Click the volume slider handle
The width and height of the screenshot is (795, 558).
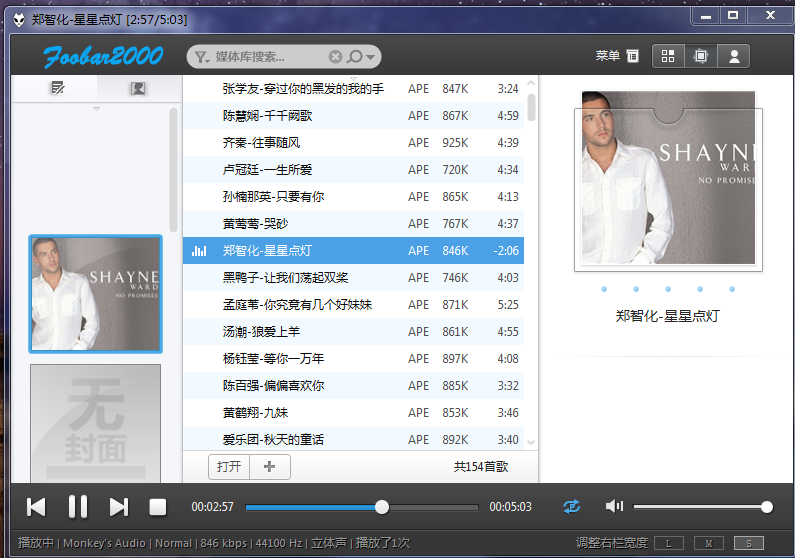pyautogui.click(x=767, y=507)
